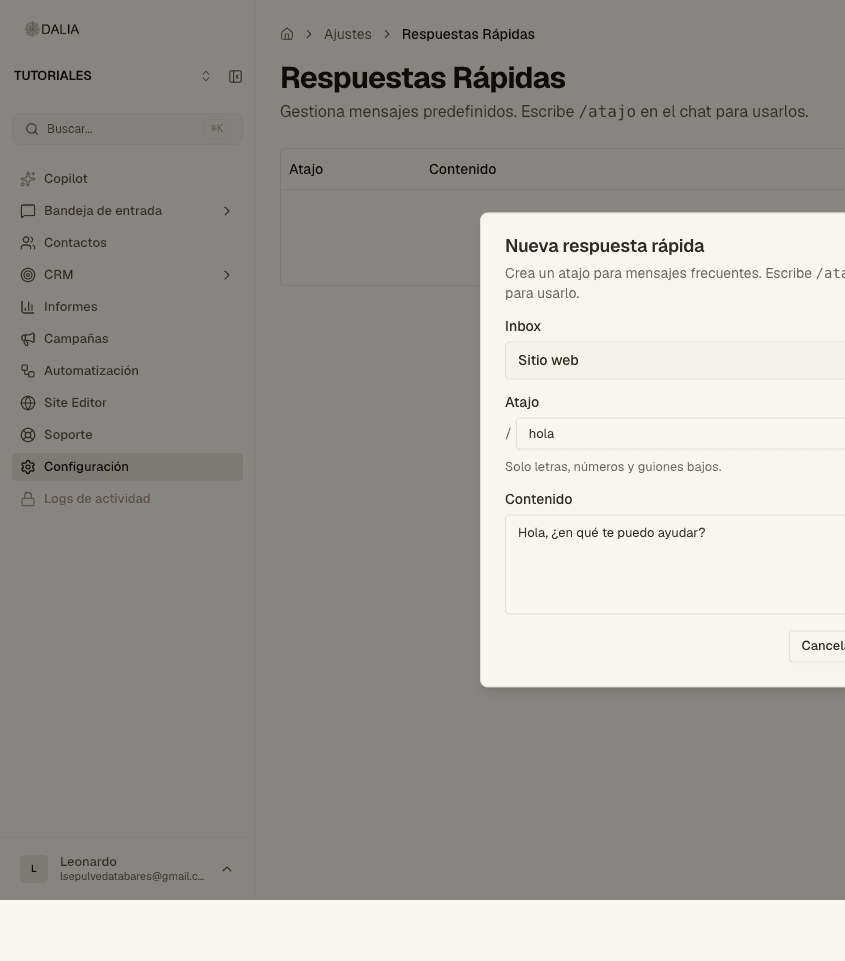Click the Atajo column header

pyautogui.click(x=306, y=169)
